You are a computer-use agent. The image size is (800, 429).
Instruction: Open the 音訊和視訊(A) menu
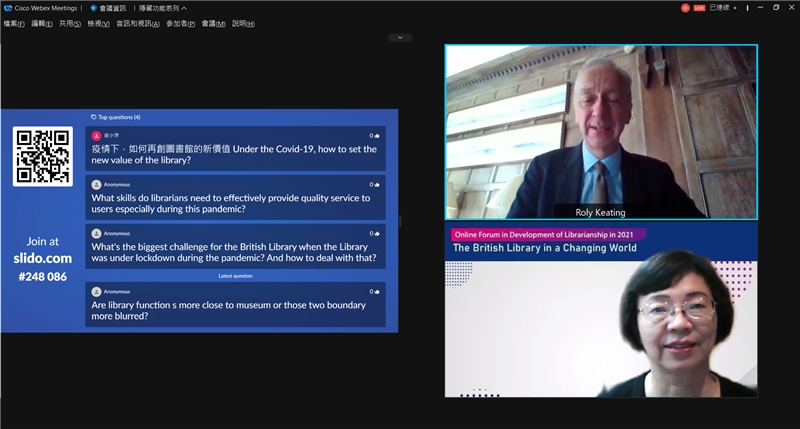point(138,23)
